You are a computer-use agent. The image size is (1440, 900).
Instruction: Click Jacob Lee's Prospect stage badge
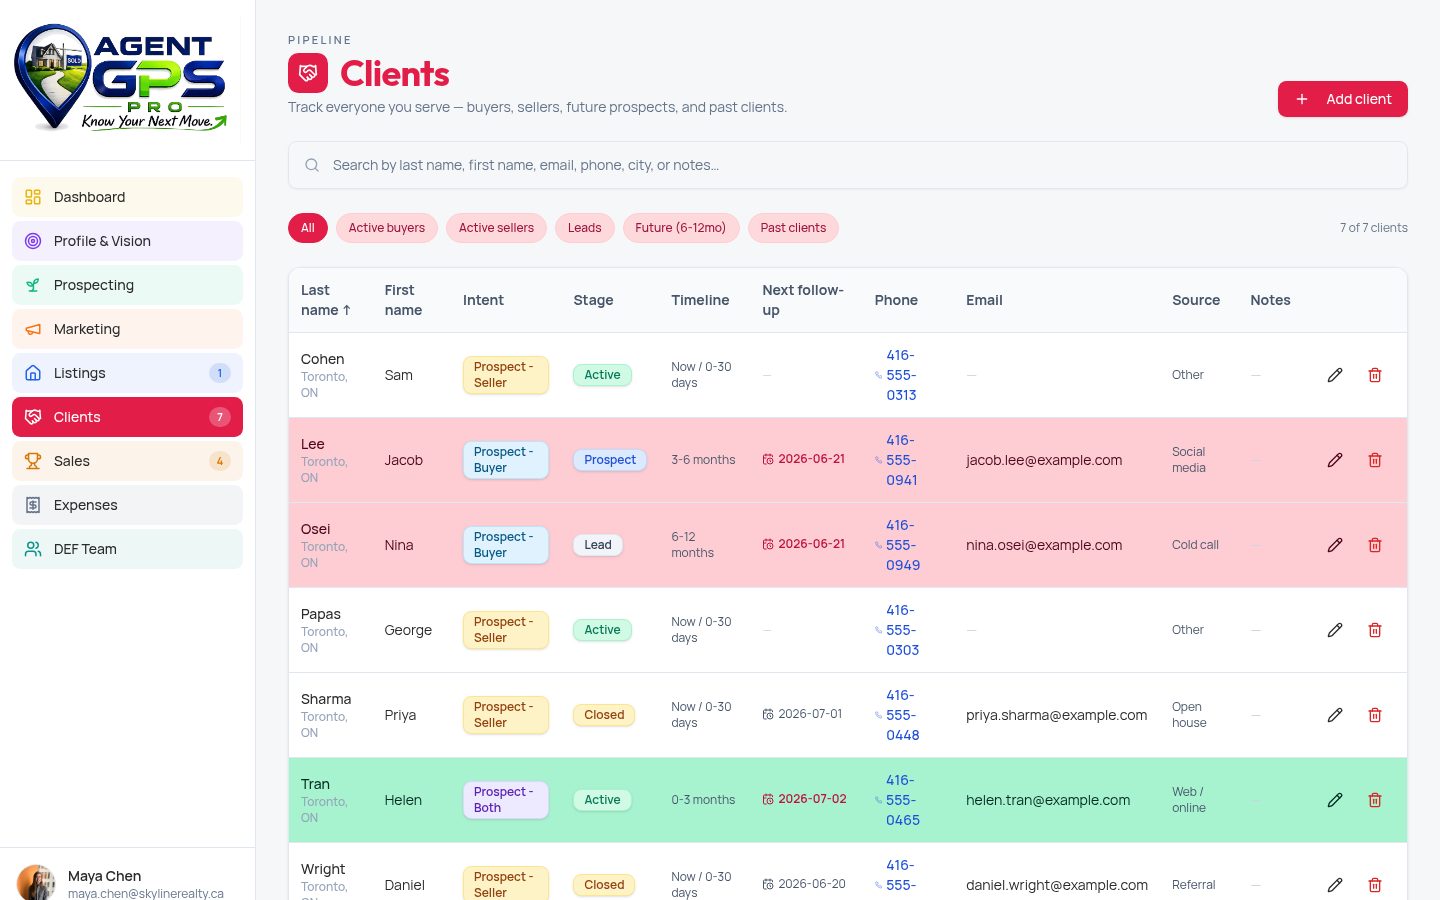click(x=610, y=460)
